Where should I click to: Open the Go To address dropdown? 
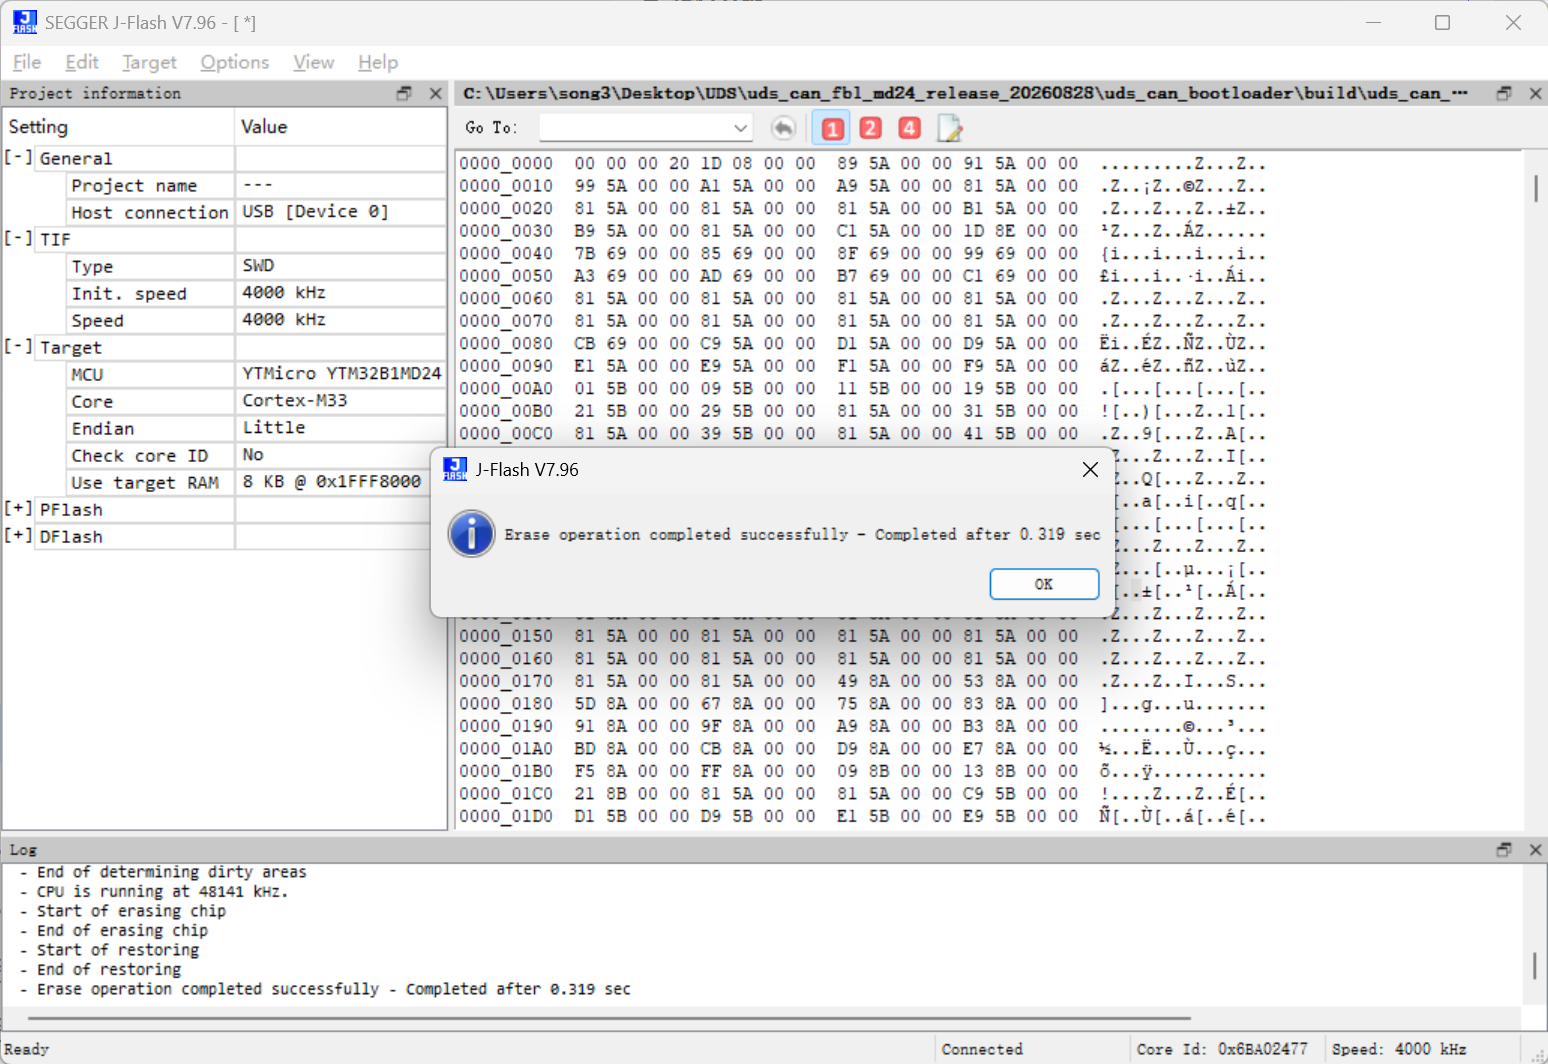pos(740,128)
